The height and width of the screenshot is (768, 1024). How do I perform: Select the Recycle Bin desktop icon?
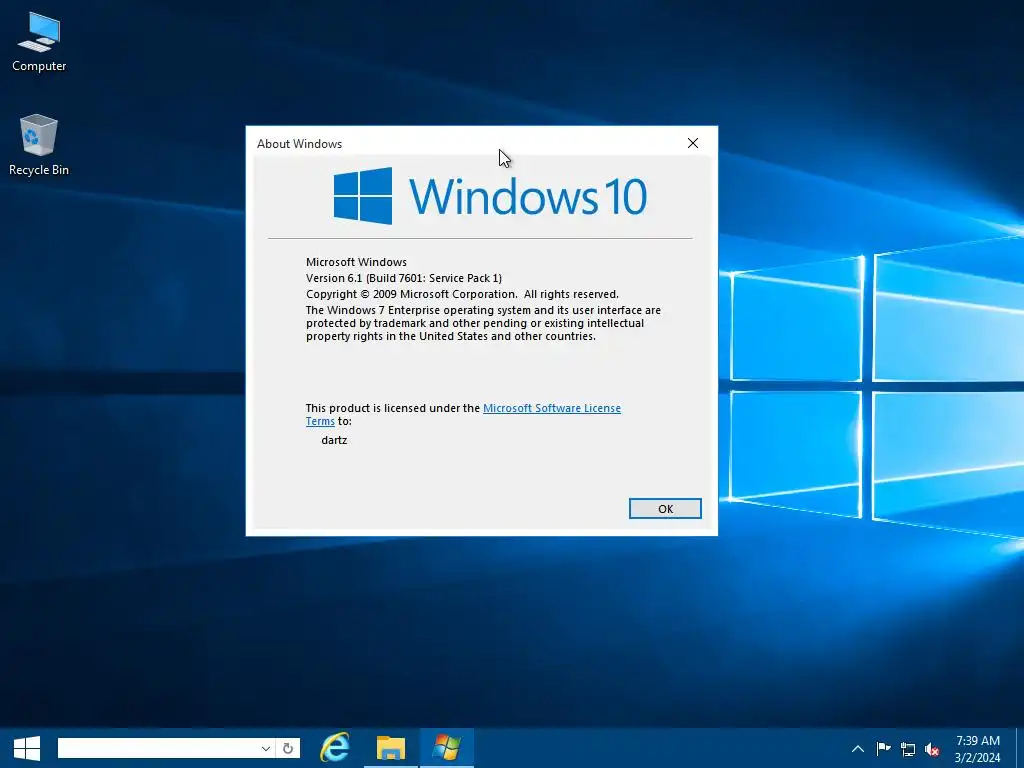(x=39, y=145)
